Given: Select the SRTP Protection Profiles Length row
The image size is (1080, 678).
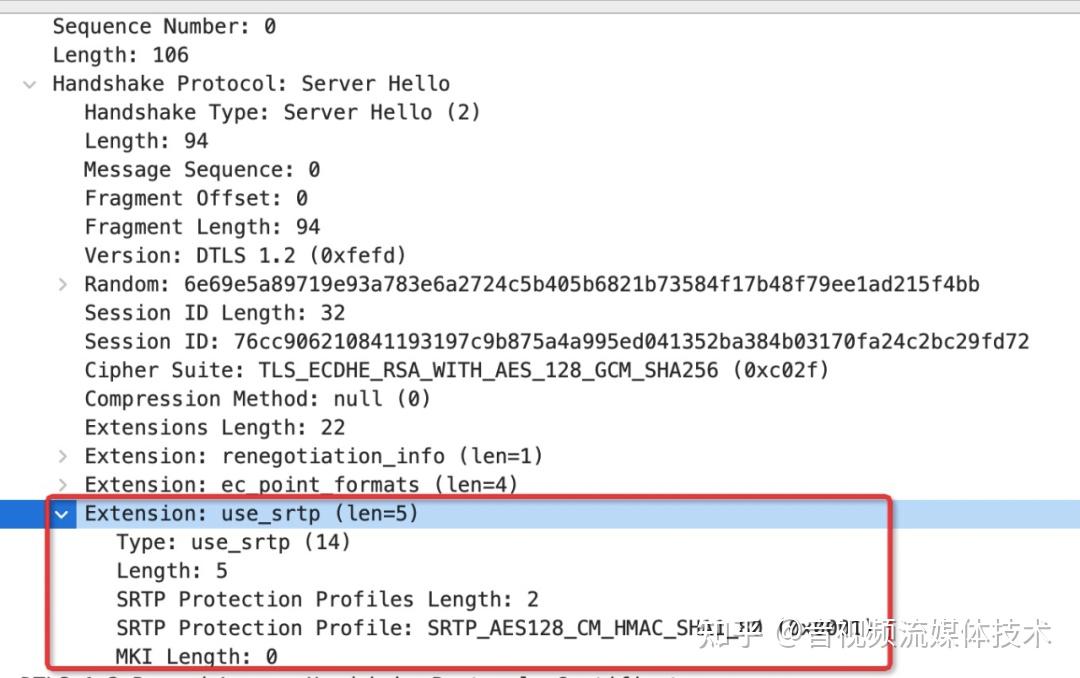Looking at the screenshot, I should click(x=310, y=599).
